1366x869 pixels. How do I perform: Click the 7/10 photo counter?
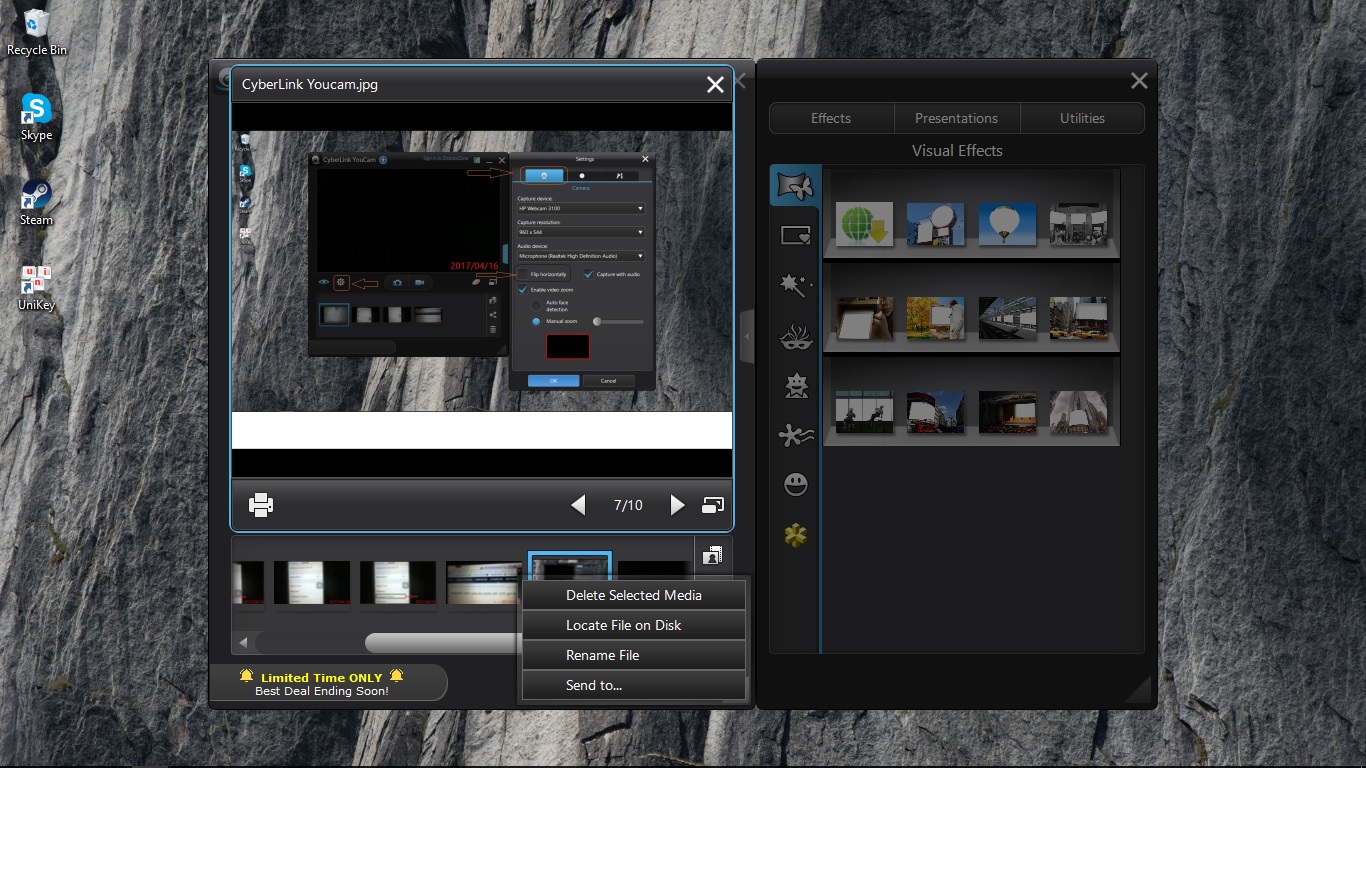point(628,505)
